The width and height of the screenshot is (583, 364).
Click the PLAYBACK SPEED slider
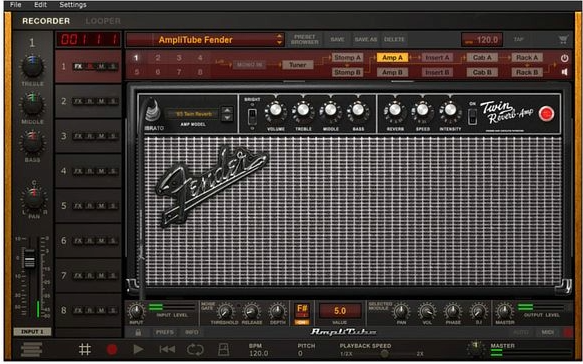point(384,354)
